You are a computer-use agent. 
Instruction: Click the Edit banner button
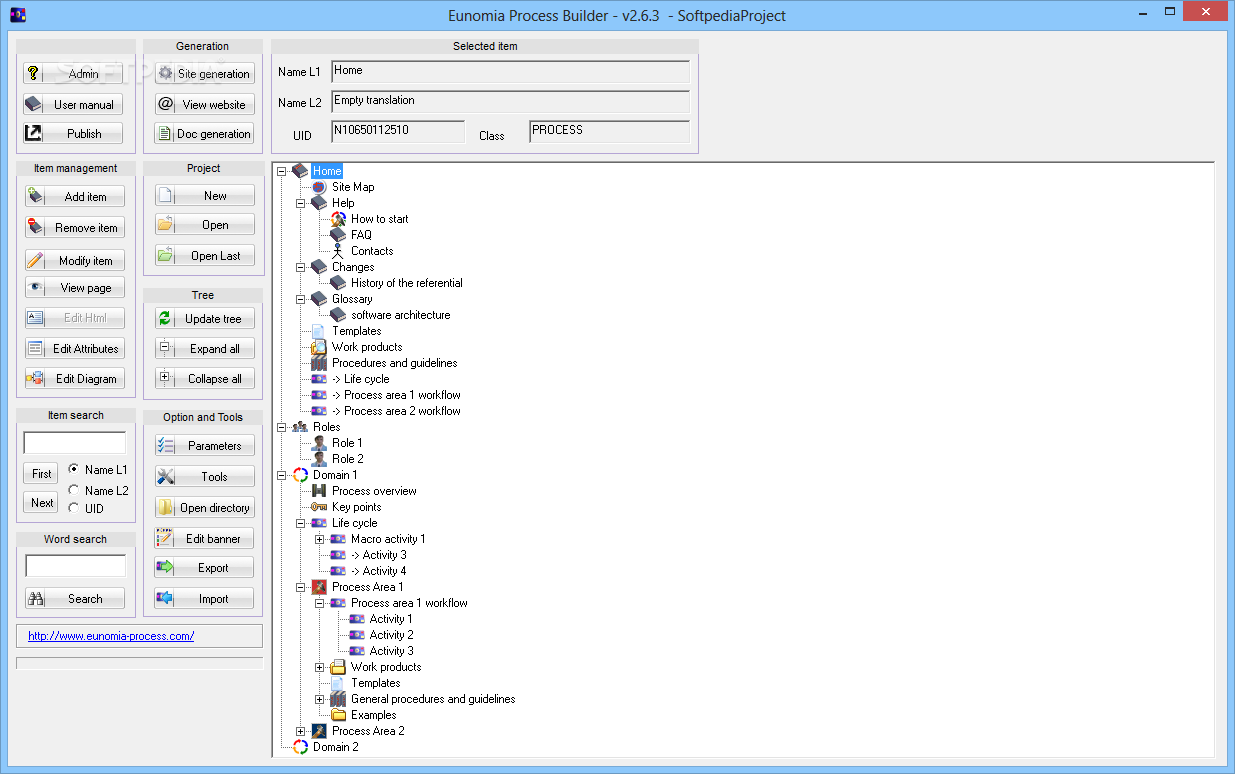pyautogui.click(x=204, y=538)
